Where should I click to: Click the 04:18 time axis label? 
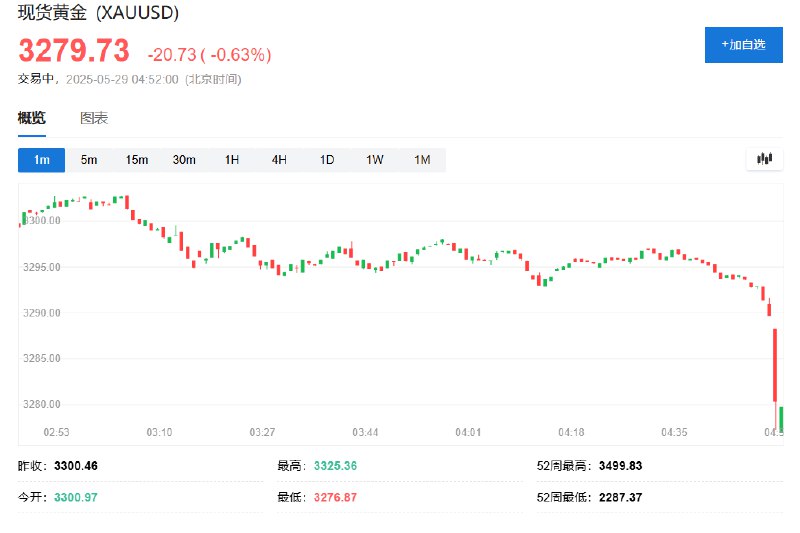pyautogui.click(x=571, y=433)
